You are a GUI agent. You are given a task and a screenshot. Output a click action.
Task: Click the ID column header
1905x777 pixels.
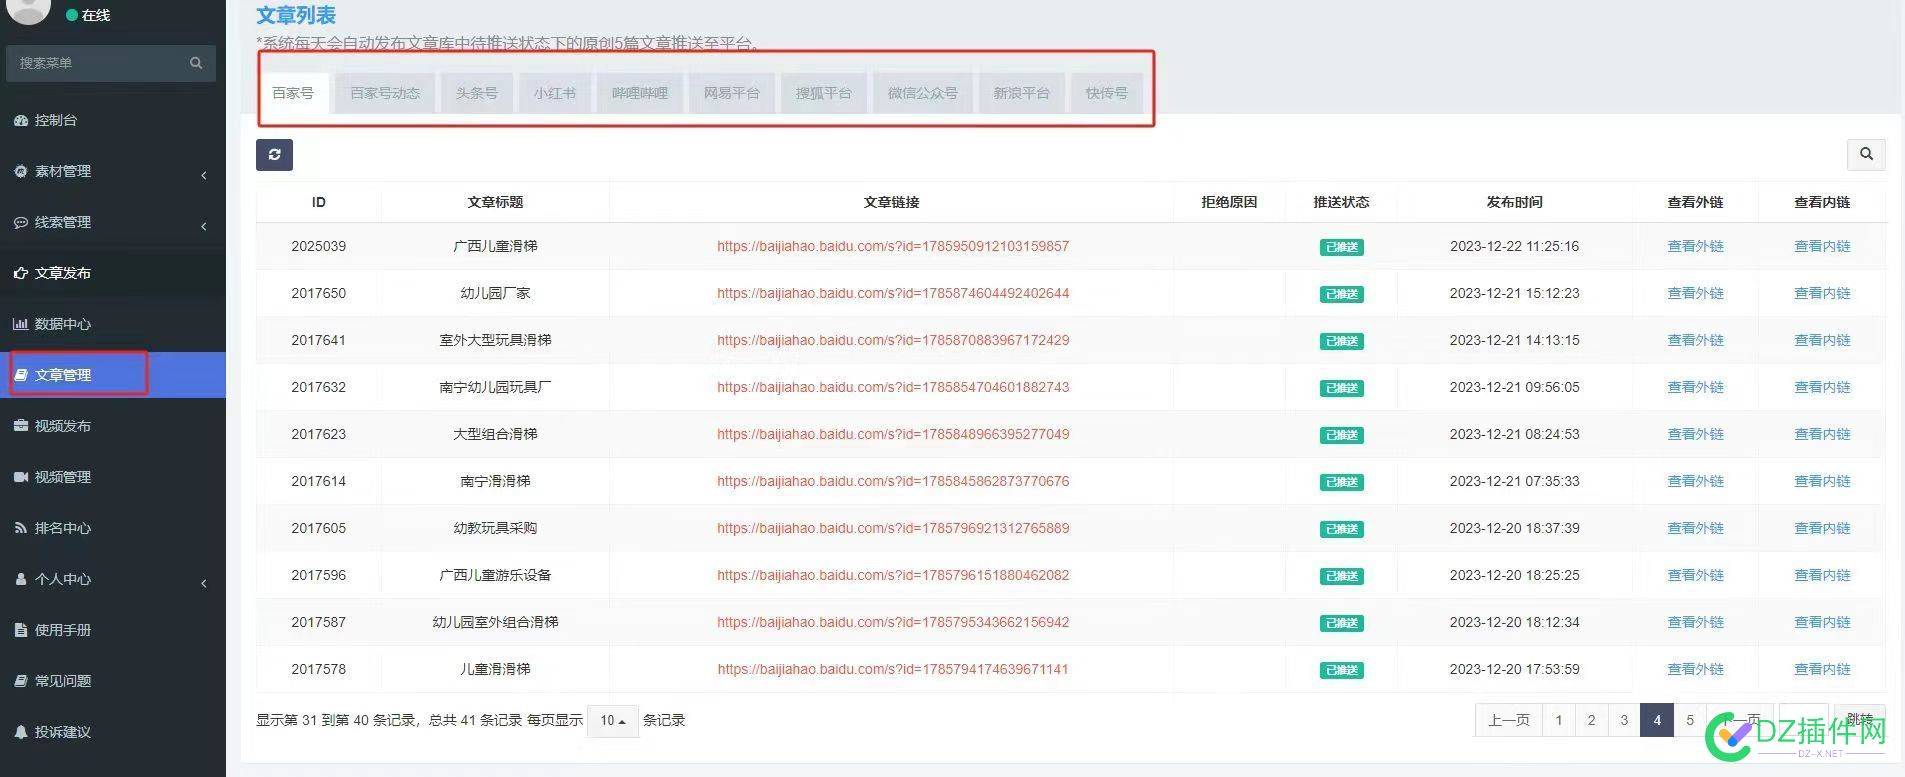(x=318, y=202)
